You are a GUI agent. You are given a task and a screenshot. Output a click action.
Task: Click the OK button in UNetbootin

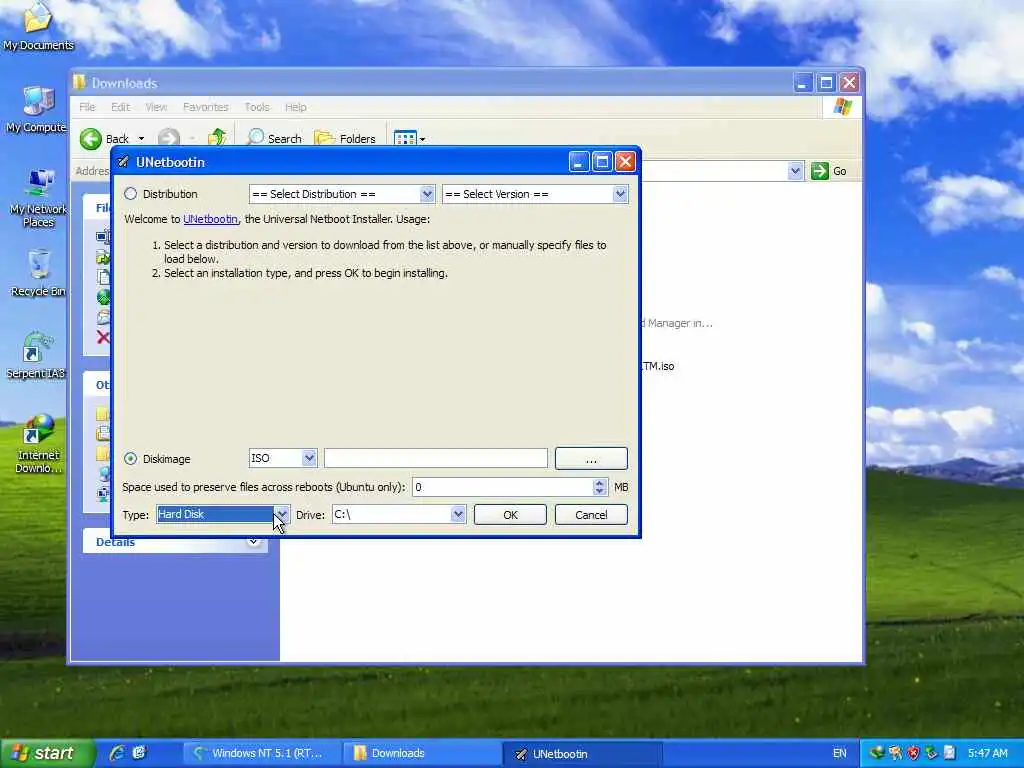coord(510,515)
